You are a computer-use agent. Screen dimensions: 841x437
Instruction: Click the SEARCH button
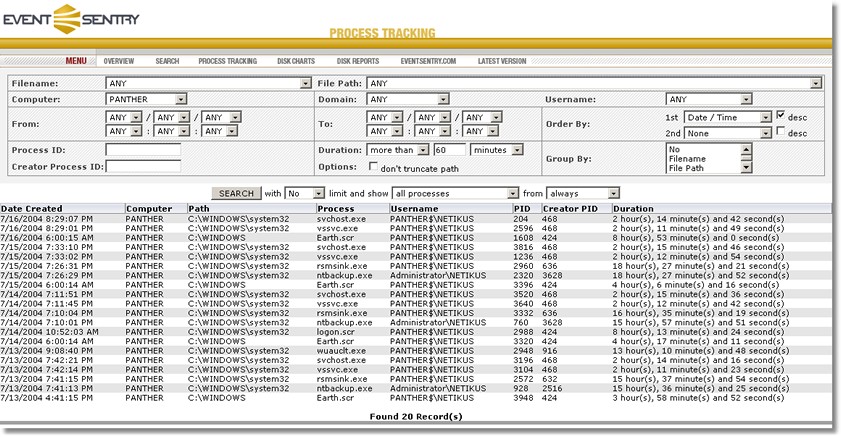coord(236,194)
